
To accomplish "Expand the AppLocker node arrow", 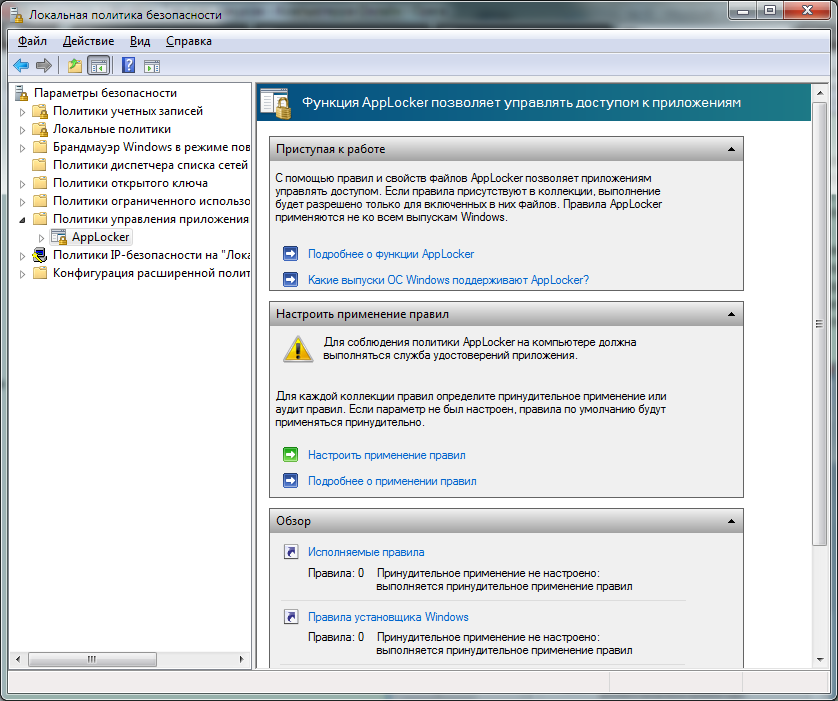I will tap(41, 238).
